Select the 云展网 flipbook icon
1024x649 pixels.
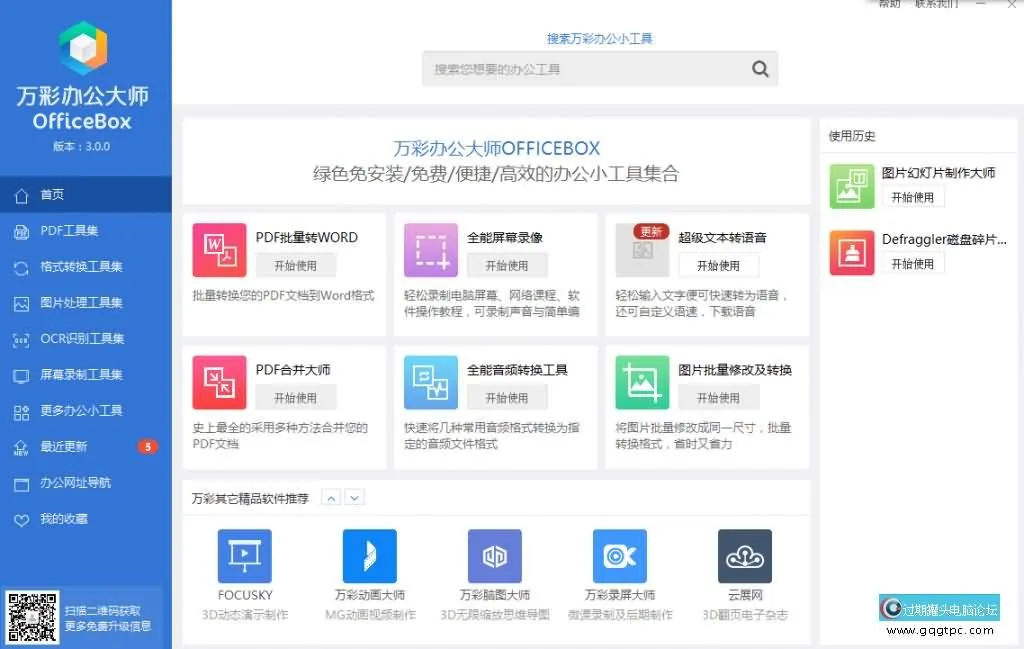[744, 556]
